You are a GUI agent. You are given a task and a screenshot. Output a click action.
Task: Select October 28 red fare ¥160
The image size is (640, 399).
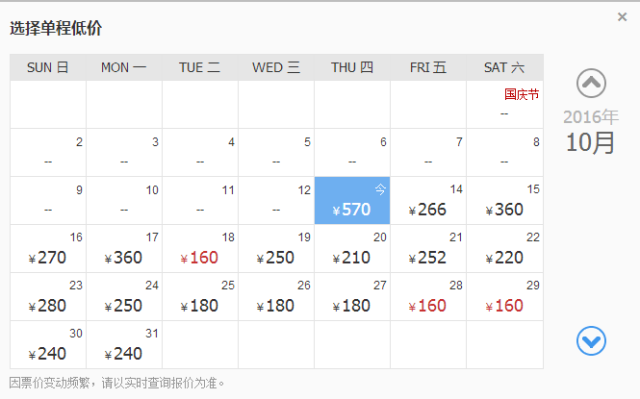click(428, 297)
